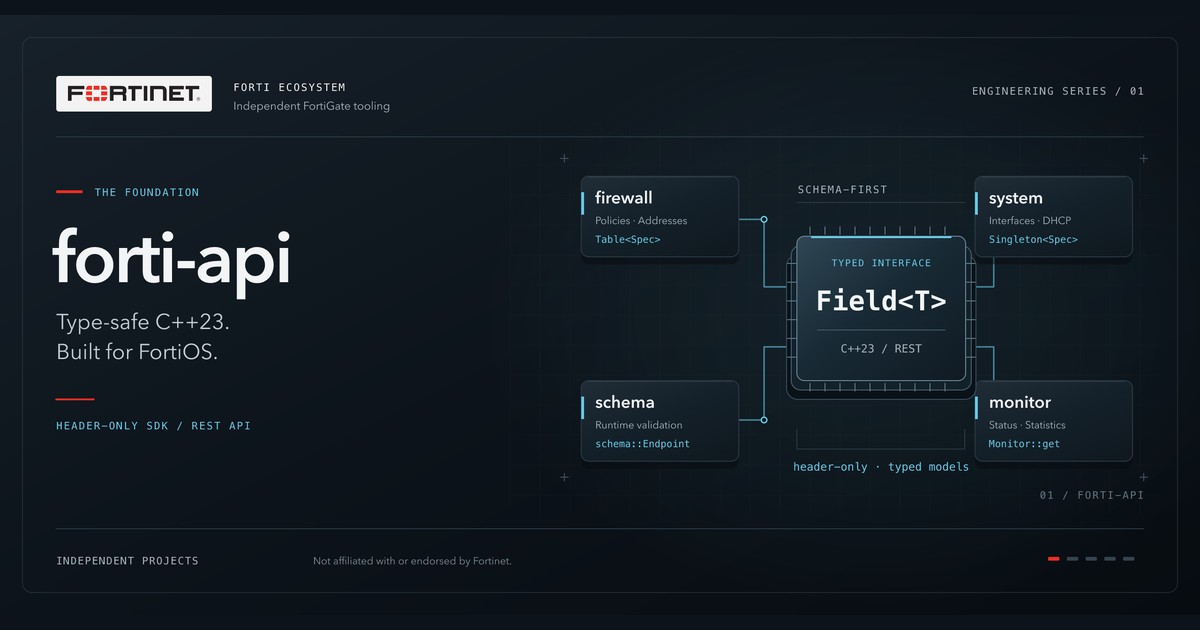1200x630 pixels.
Task: Click 'Interfaces · DHCP' text
Action: [1030, 221]
